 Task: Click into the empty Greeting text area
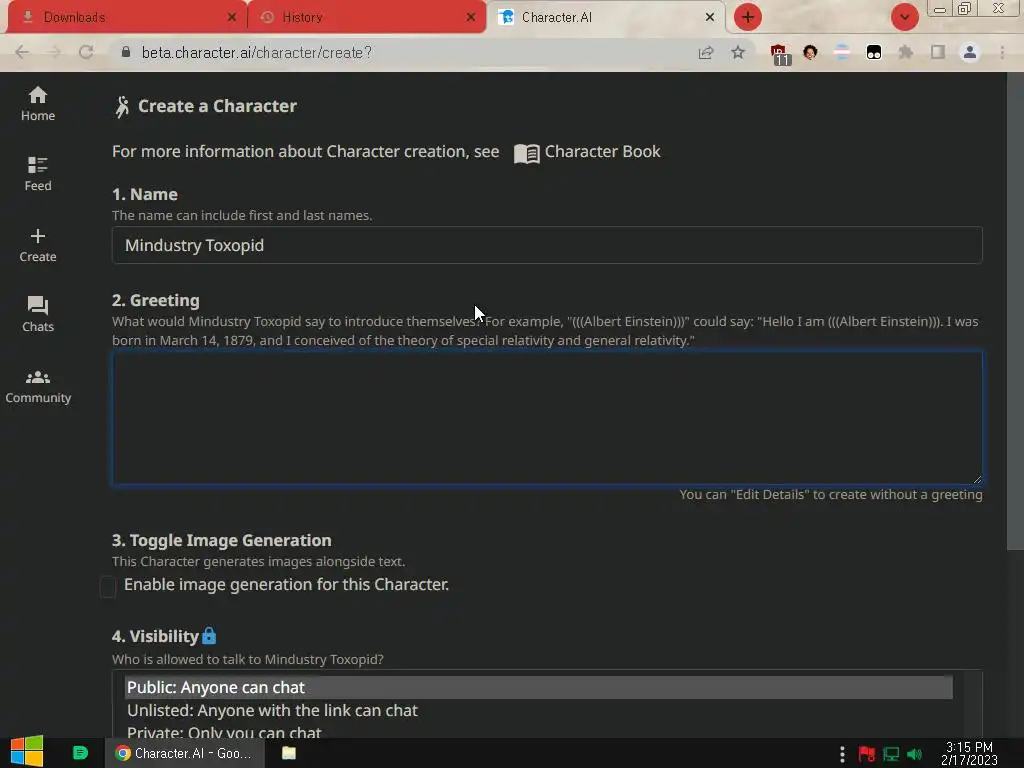547,418
